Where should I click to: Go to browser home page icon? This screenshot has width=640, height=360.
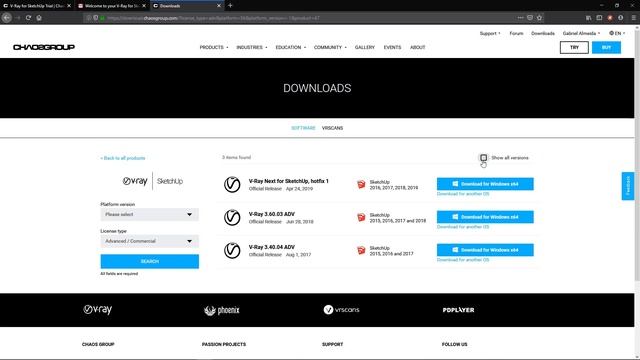pos(39,18)
